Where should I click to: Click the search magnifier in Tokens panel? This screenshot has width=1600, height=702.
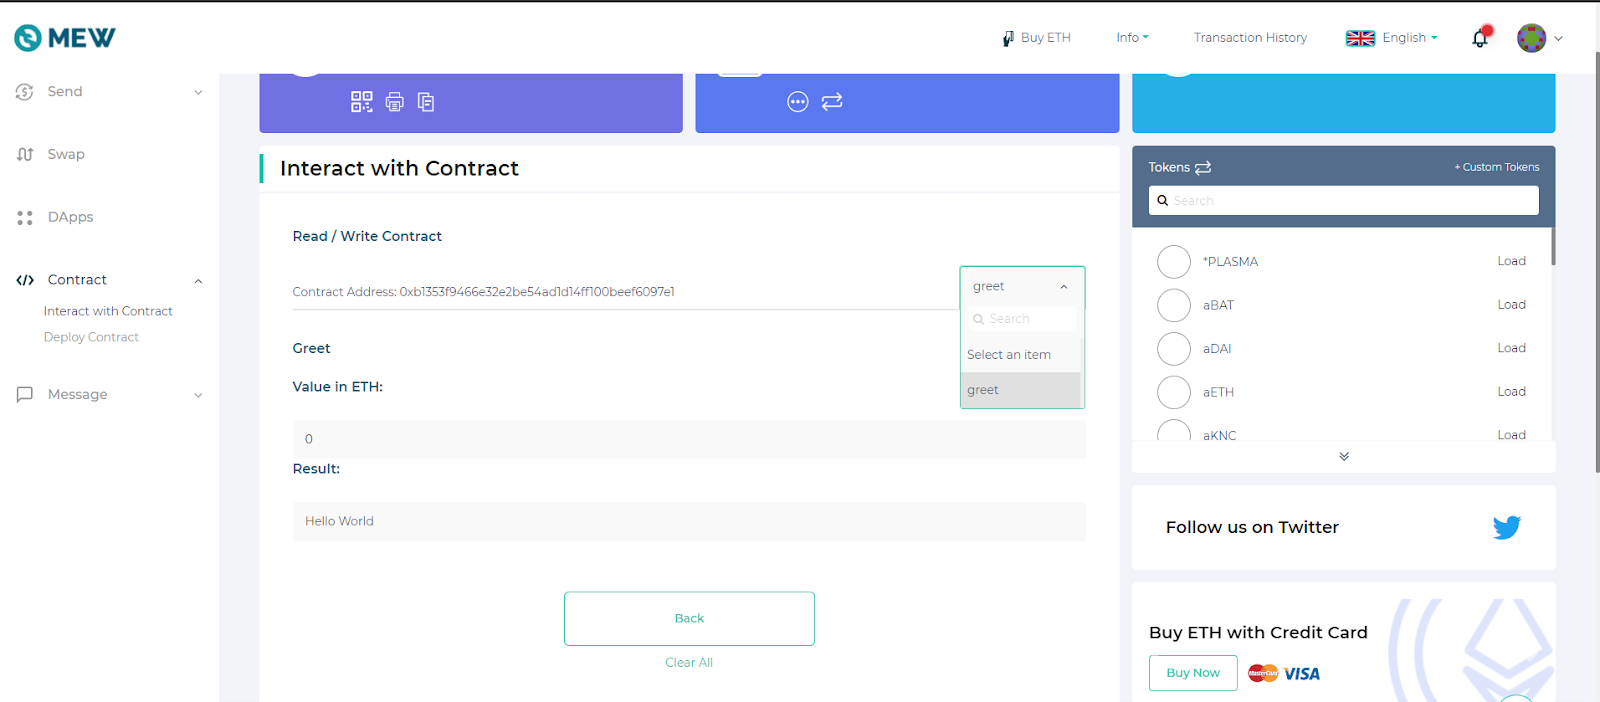(x=1163, y=200)
